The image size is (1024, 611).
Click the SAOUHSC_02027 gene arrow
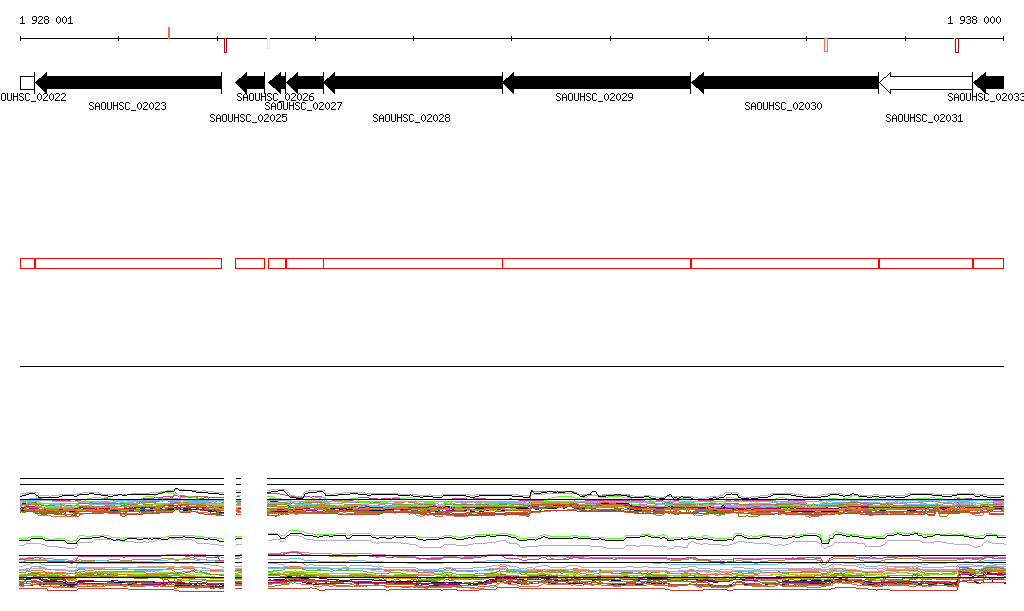305,83
